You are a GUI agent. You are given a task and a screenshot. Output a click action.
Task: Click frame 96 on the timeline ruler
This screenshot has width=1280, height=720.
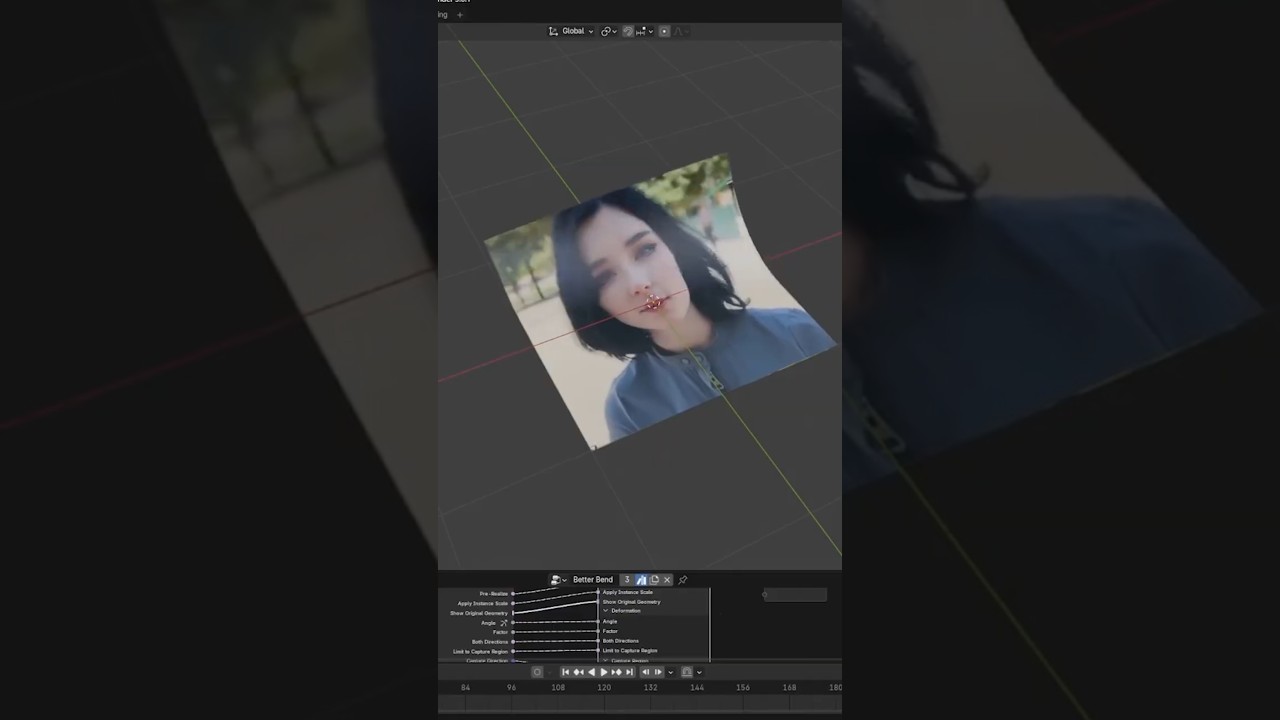[x=511, y=688]
